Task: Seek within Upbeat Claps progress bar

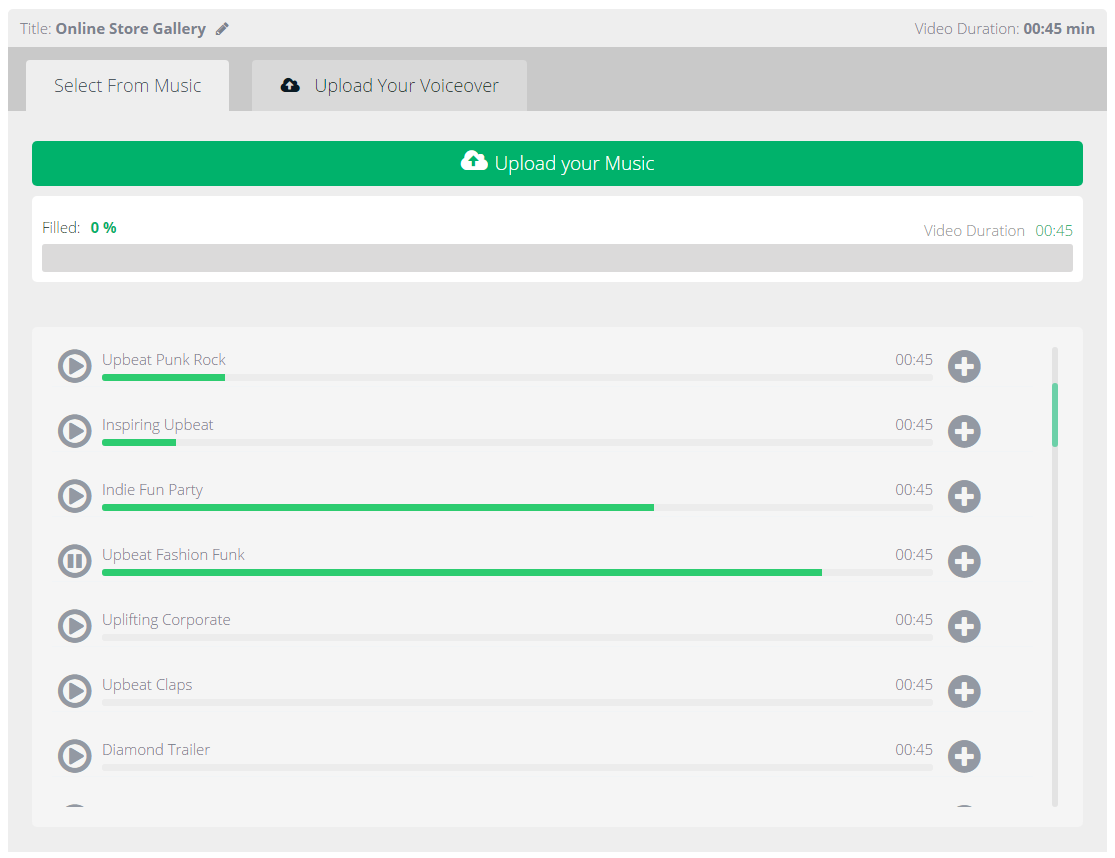Action: (517, 702)
